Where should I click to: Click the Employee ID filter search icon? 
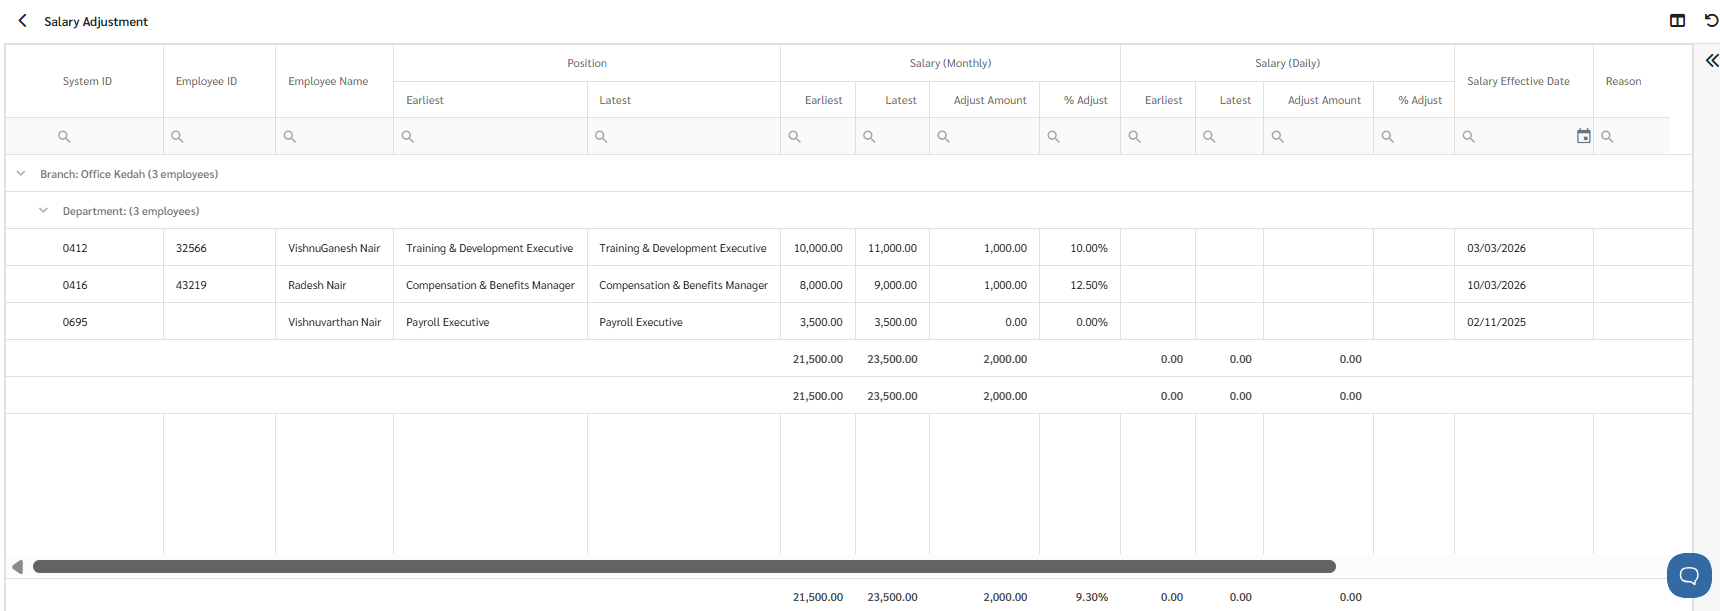177,136
